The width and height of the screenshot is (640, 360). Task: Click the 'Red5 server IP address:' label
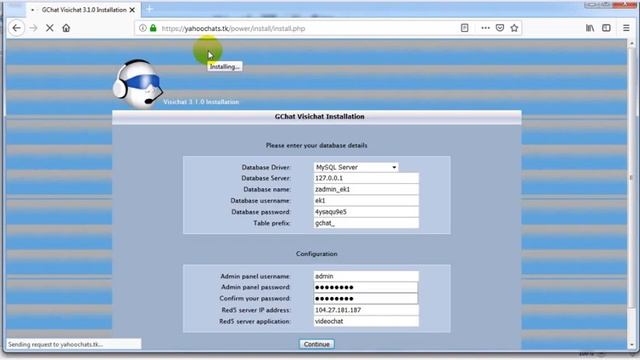pos(256,310)
